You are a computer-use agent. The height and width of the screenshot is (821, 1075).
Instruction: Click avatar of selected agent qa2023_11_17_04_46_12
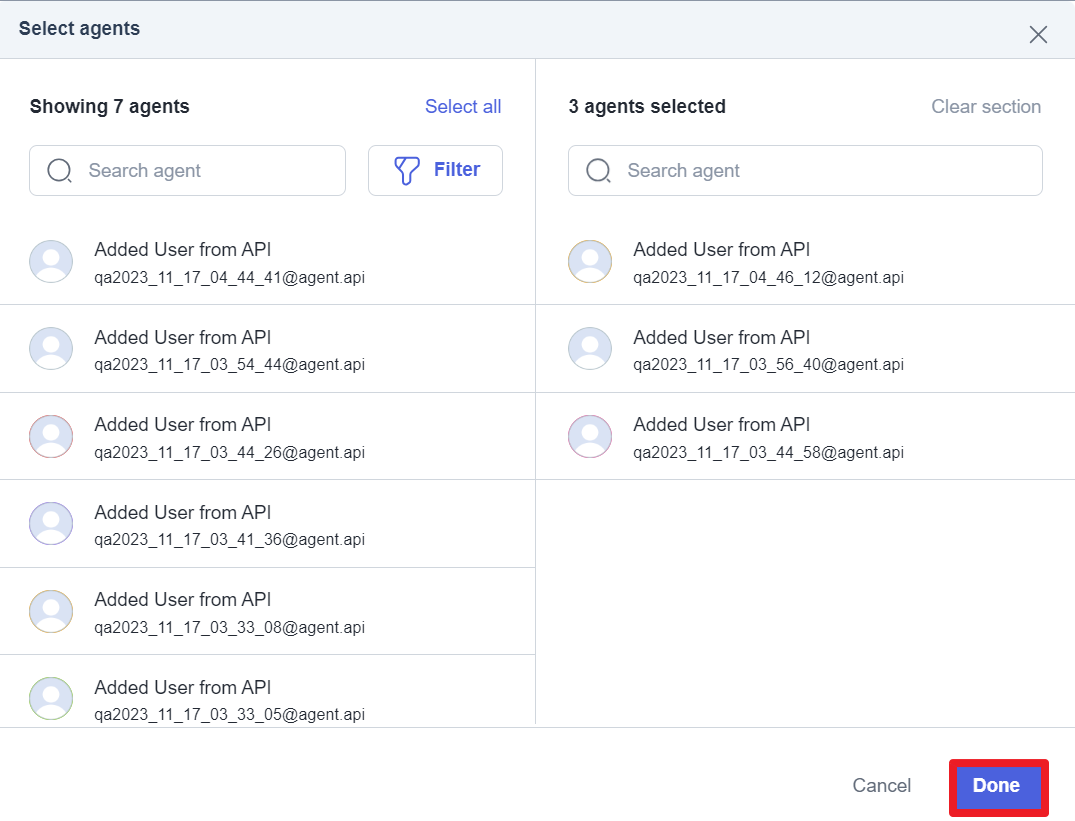pyautogui.click(x=590, y=261)
